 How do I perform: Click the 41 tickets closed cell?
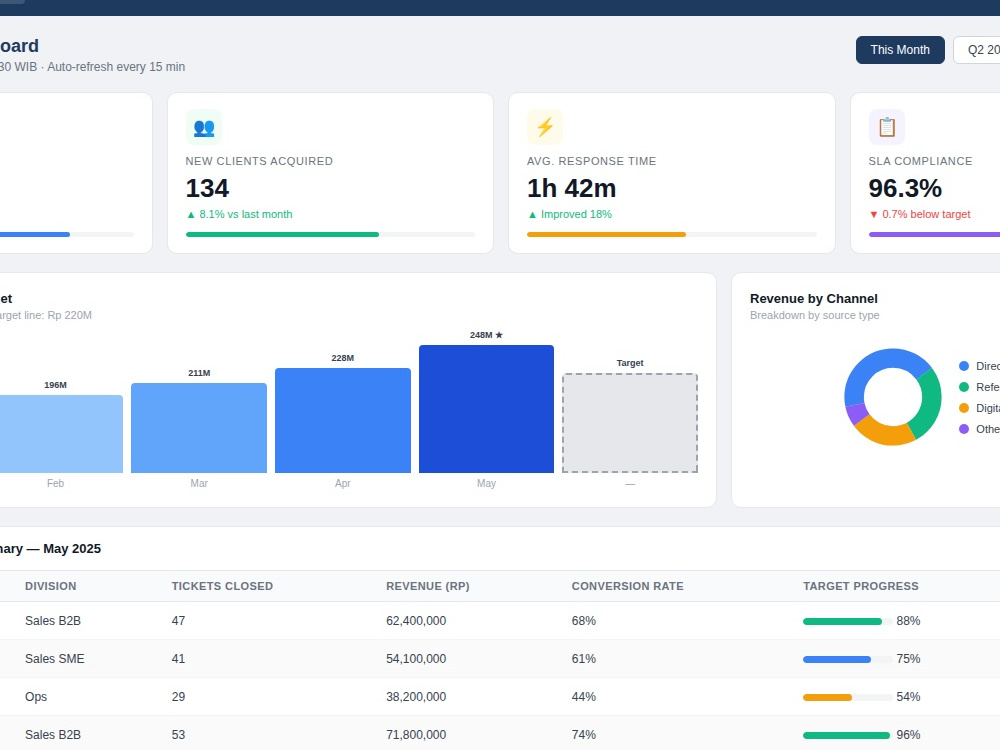[x=178, y=659]
